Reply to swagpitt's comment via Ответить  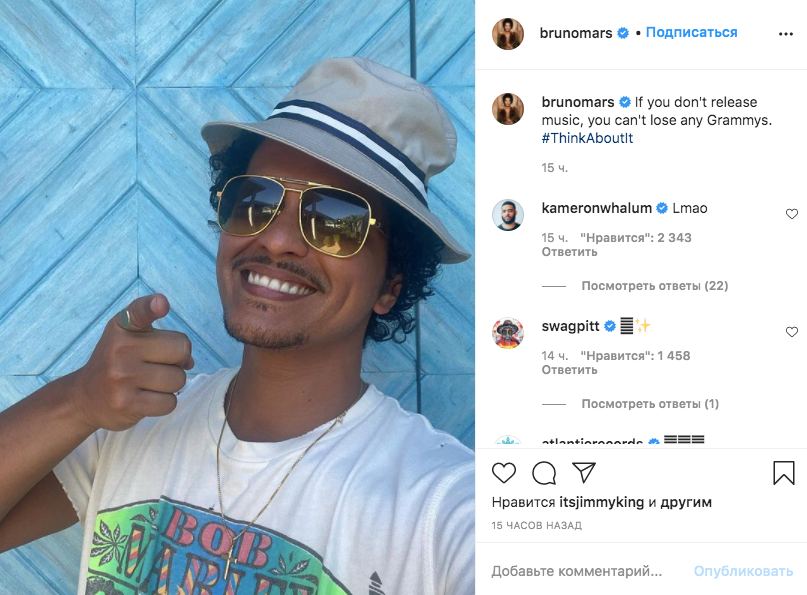pyautogui.click(x=569, y=370)
